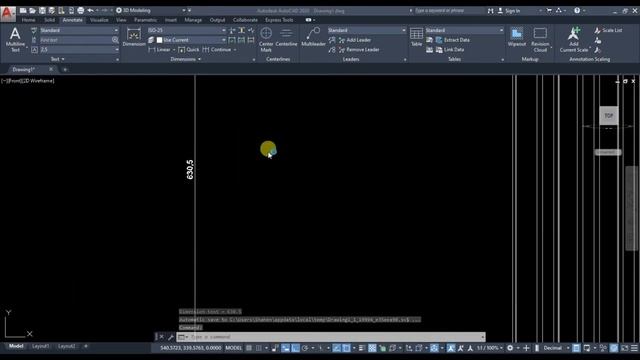Image resolution: width=640 pixels, height=360 pixels.
Task: Click the Continue dimension button
Action: click(217, 50)
